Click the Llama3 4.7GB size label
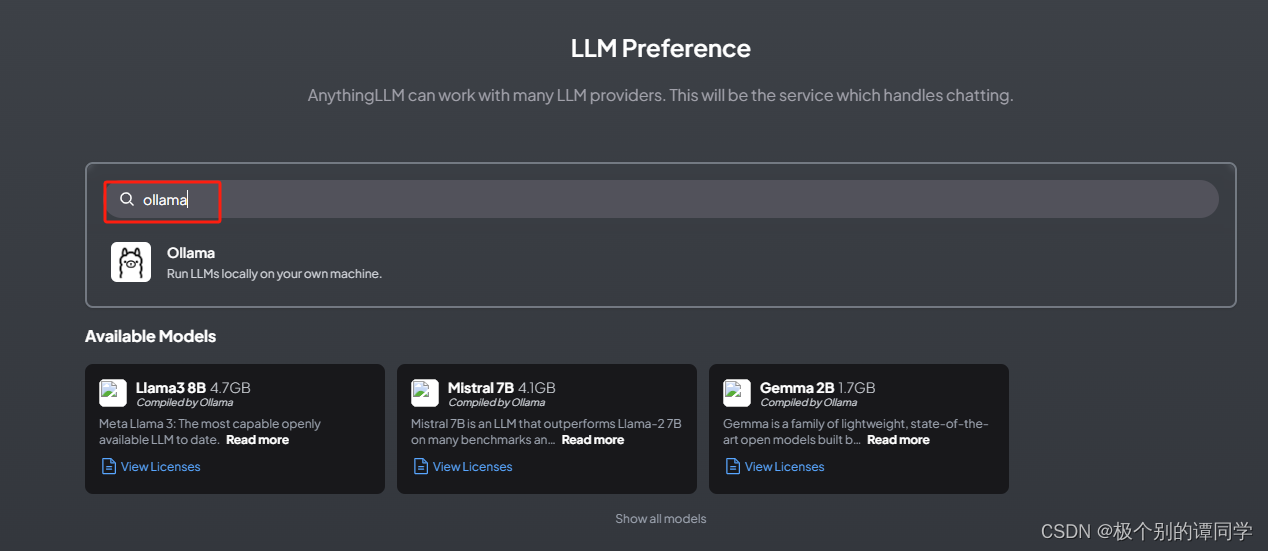1268x551 pixels. 230,388
